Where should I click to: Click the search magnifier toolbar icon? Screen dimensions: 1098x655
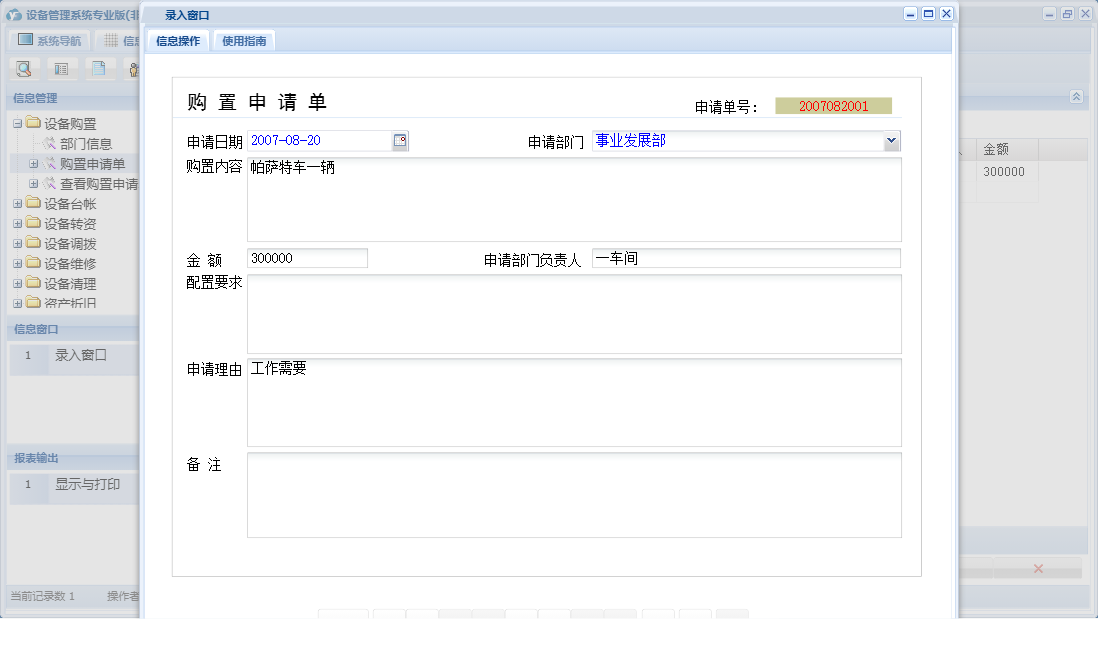tap(24, 69)
